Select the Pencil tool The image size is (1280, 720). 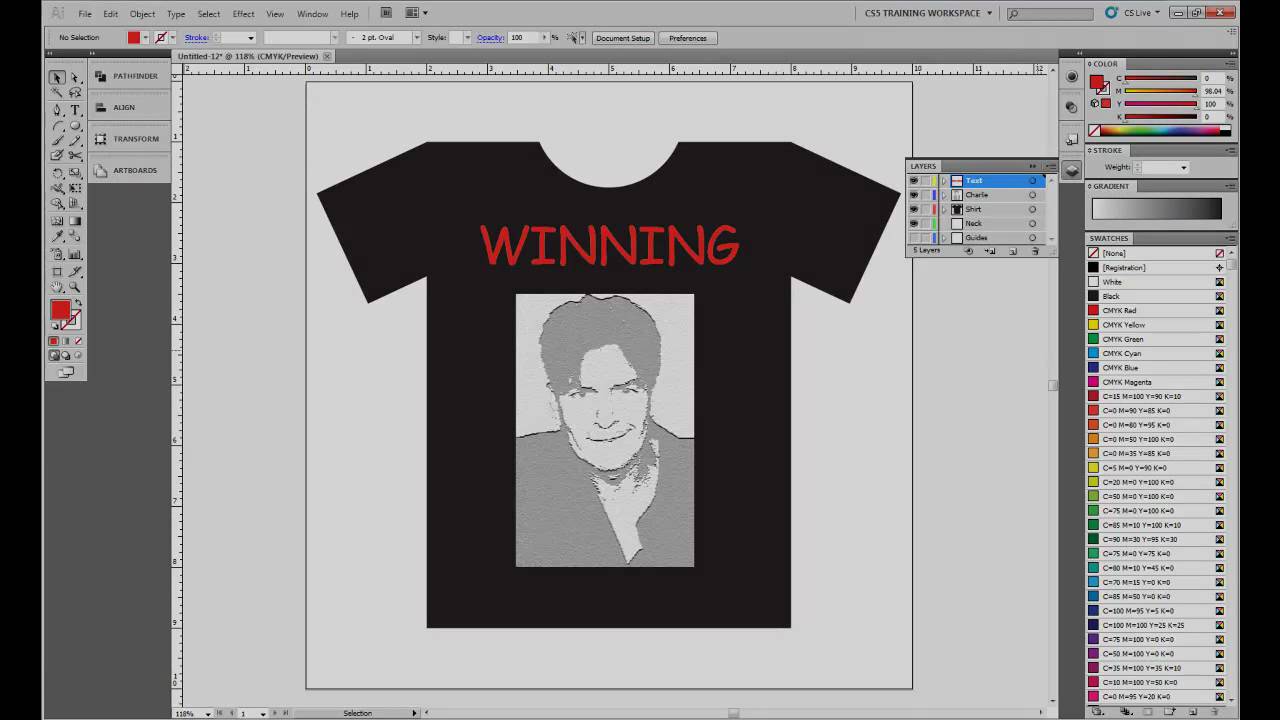click(75, 141)
